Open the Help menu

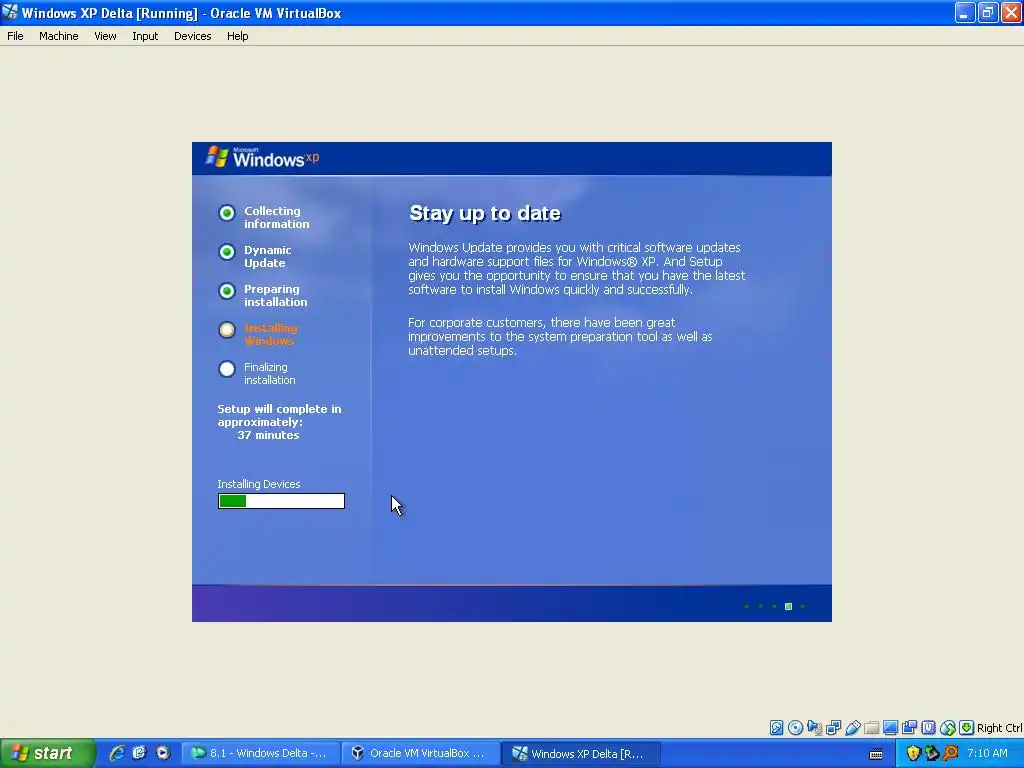pyautogui.click(x=238, y=36)
